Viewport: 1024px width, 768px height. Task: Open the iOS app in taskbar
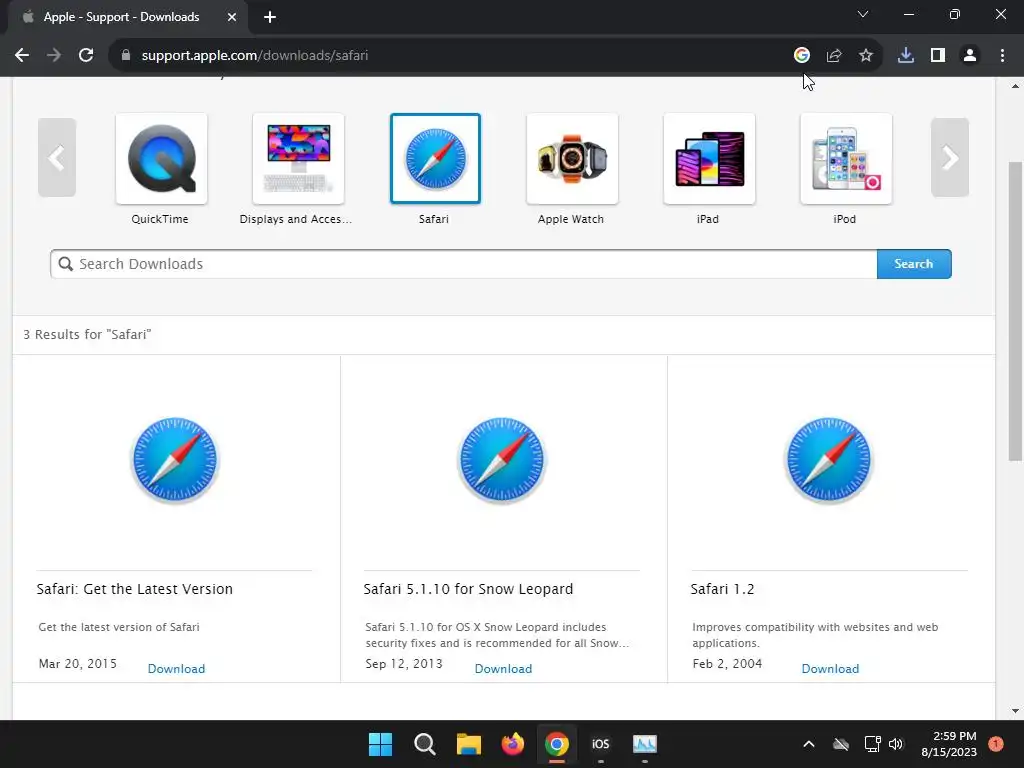coord(601,744)
